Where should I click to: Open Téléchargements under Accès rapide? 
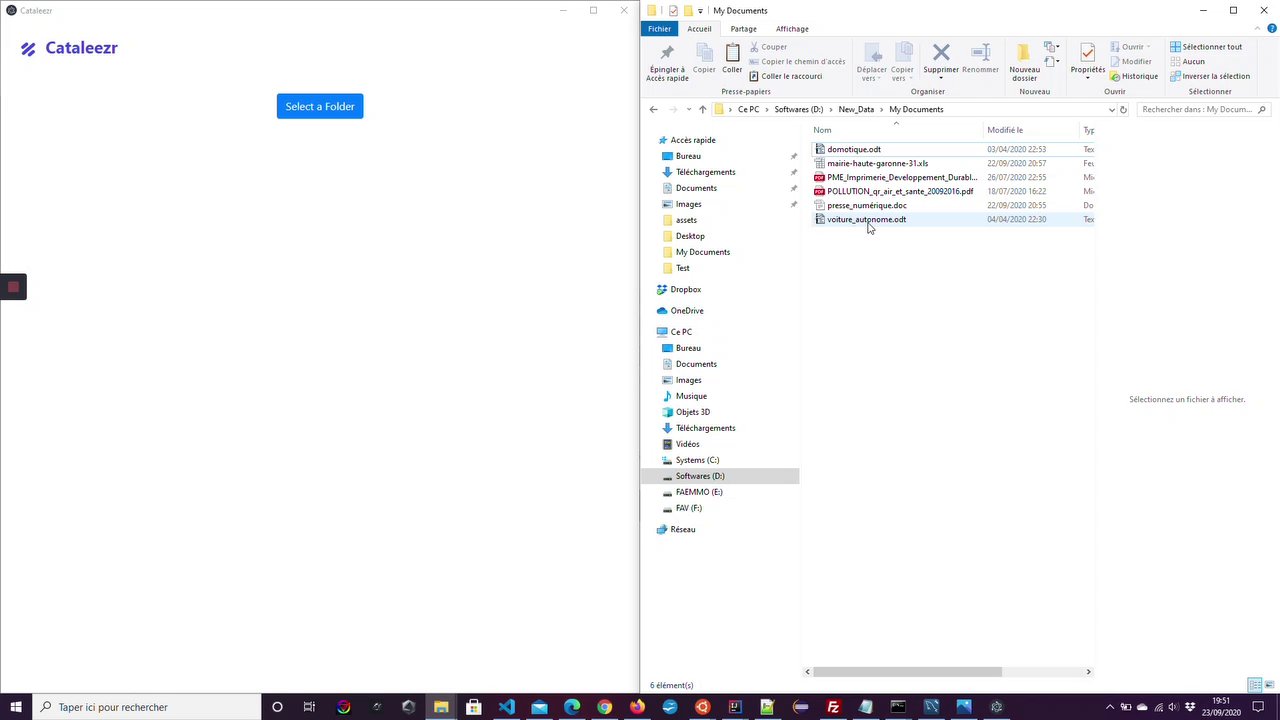(705, 172)
